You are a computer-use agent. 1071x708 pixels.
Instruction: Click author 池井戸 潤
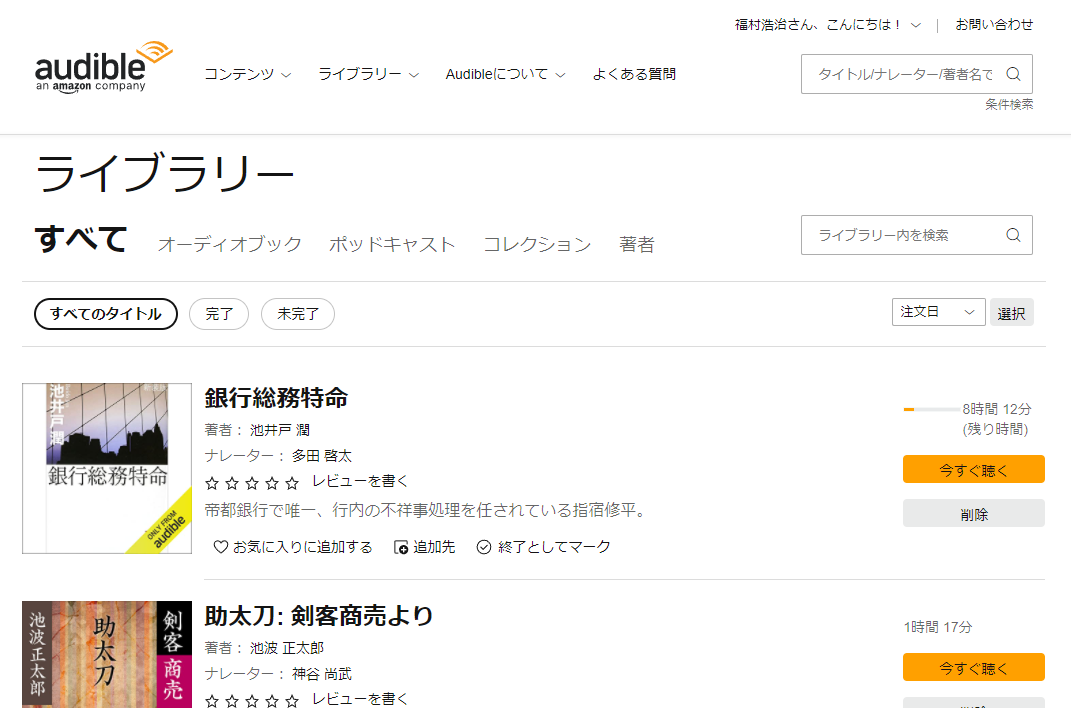coord(280,430)
